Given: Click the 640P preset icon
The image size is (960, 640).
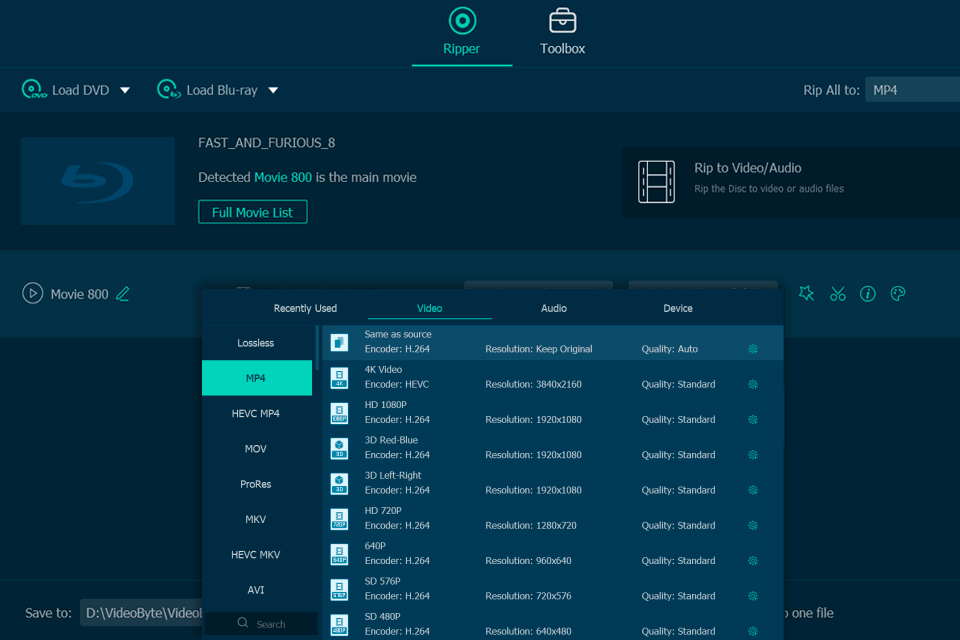Looking at the screenshot, I should 339,554.
